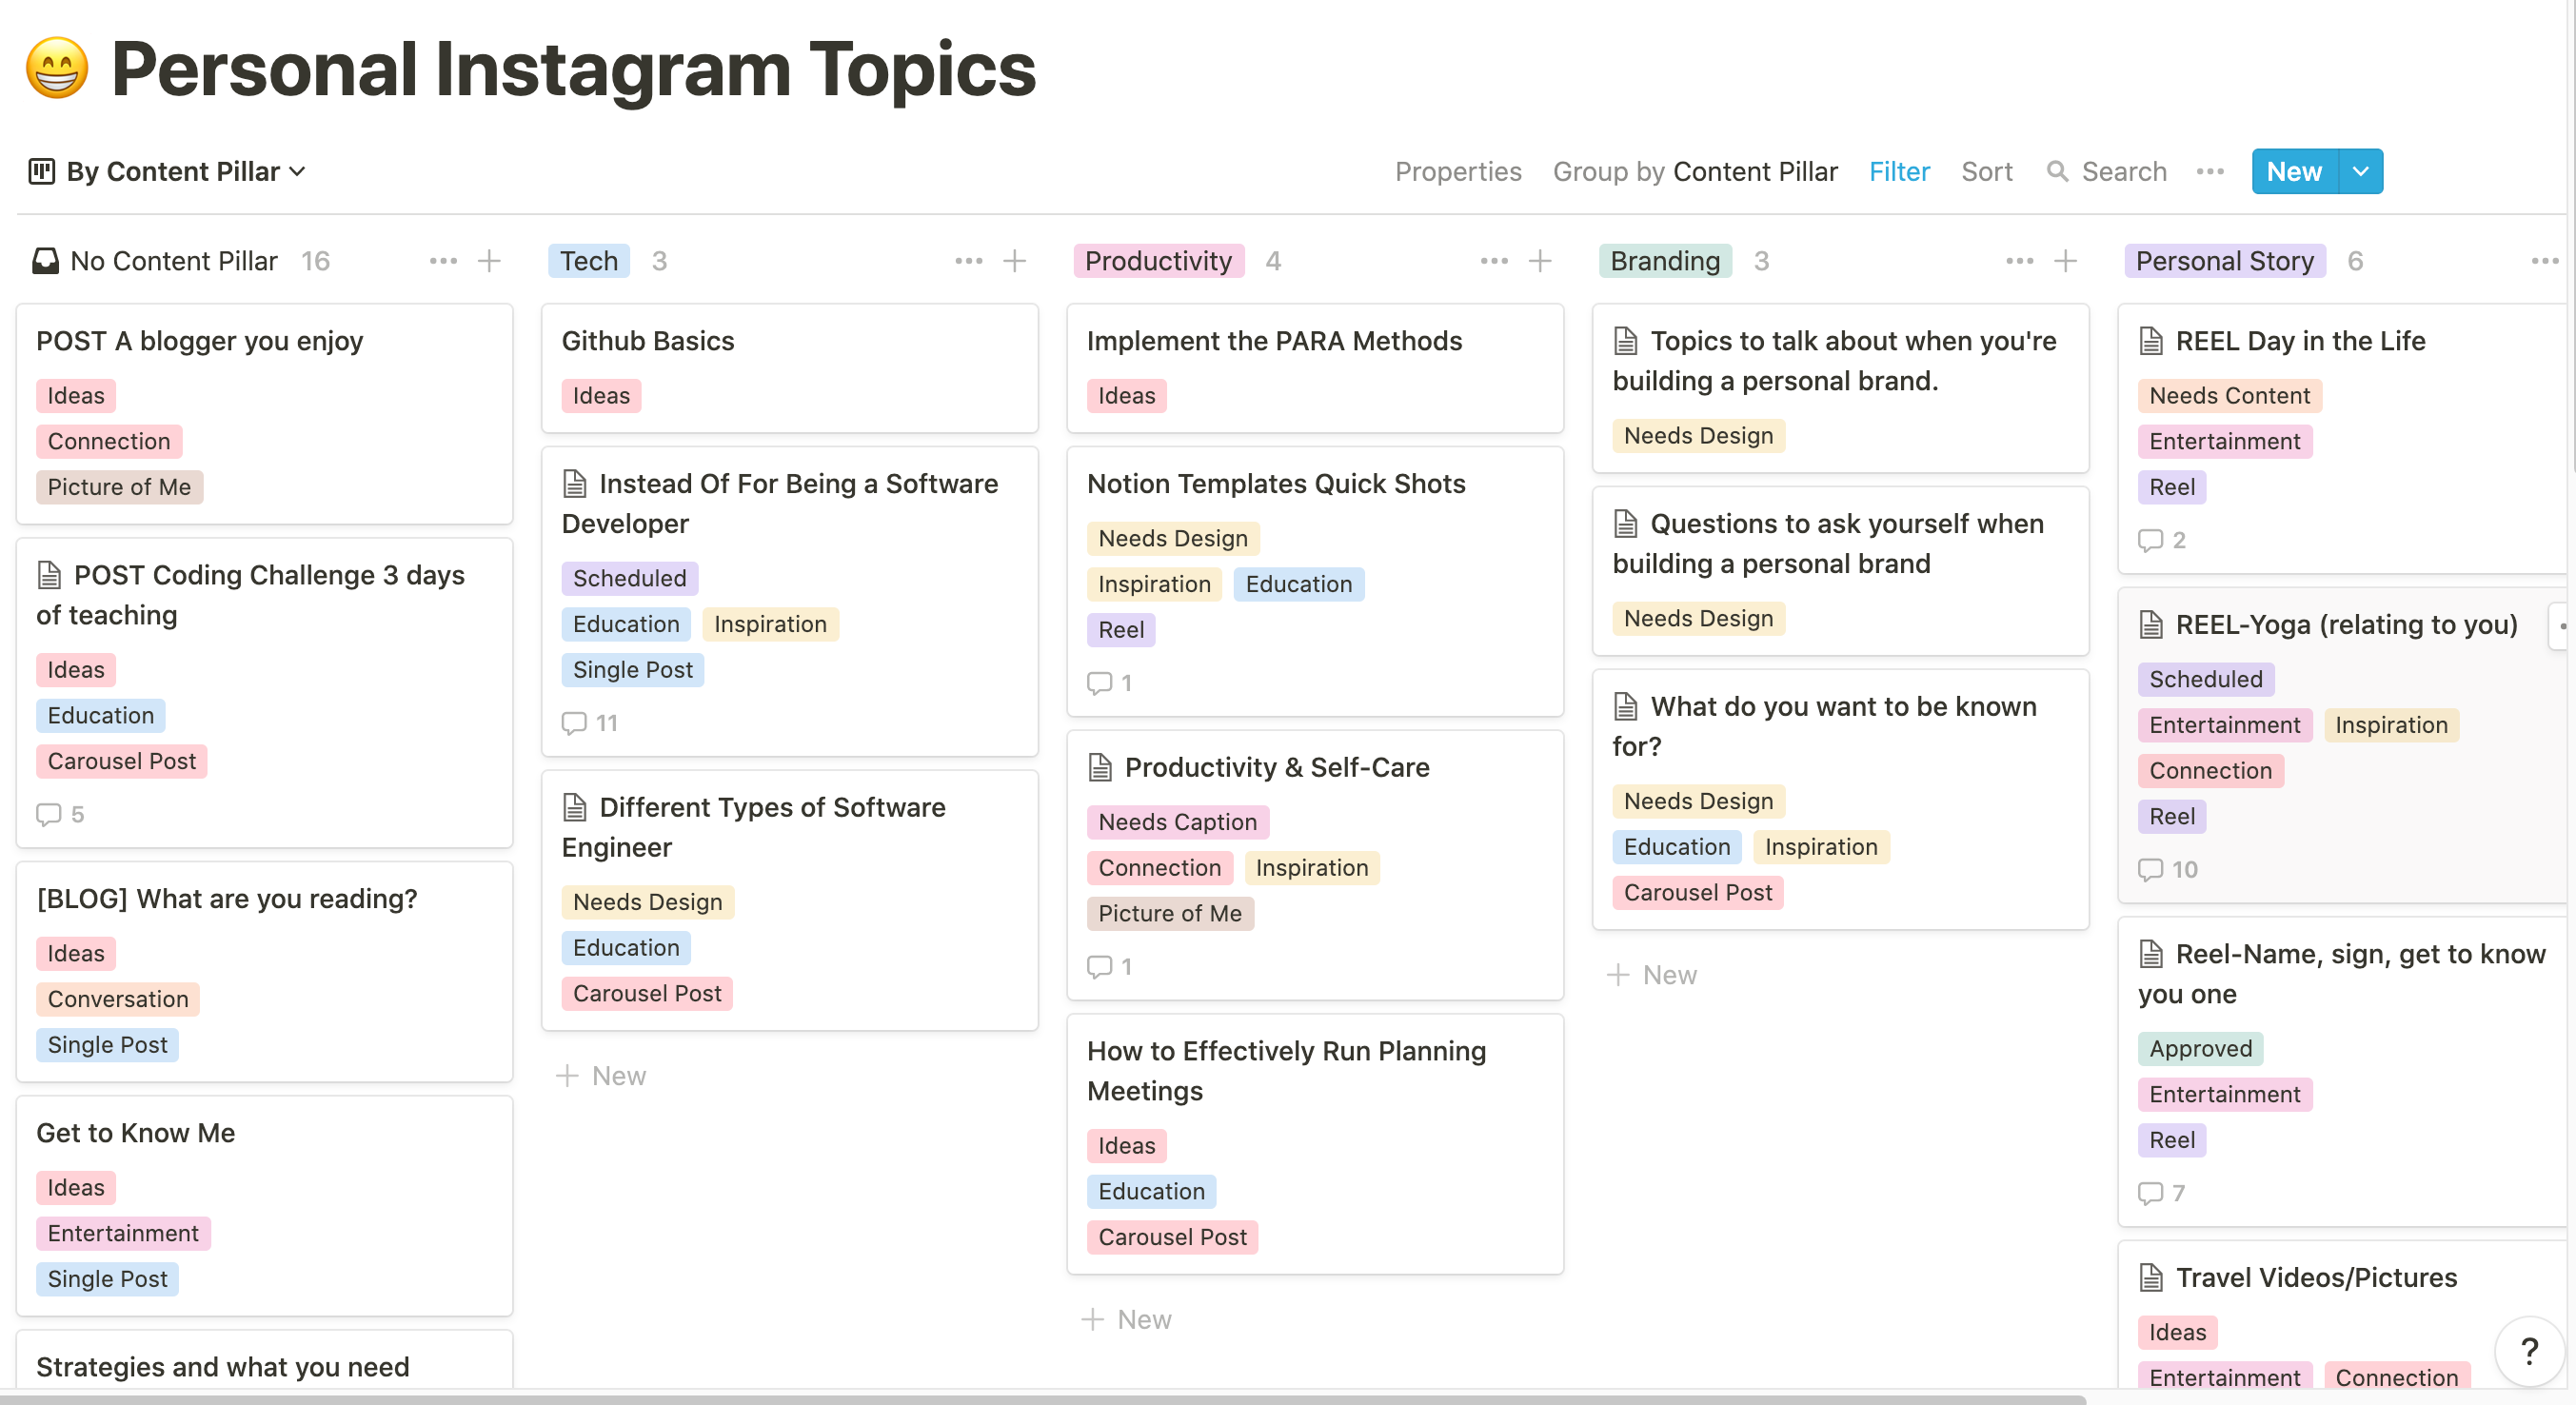Open the Sort menu
The width and height of the screenshot is (2576, 1405).
click(x=1986, y=172)
